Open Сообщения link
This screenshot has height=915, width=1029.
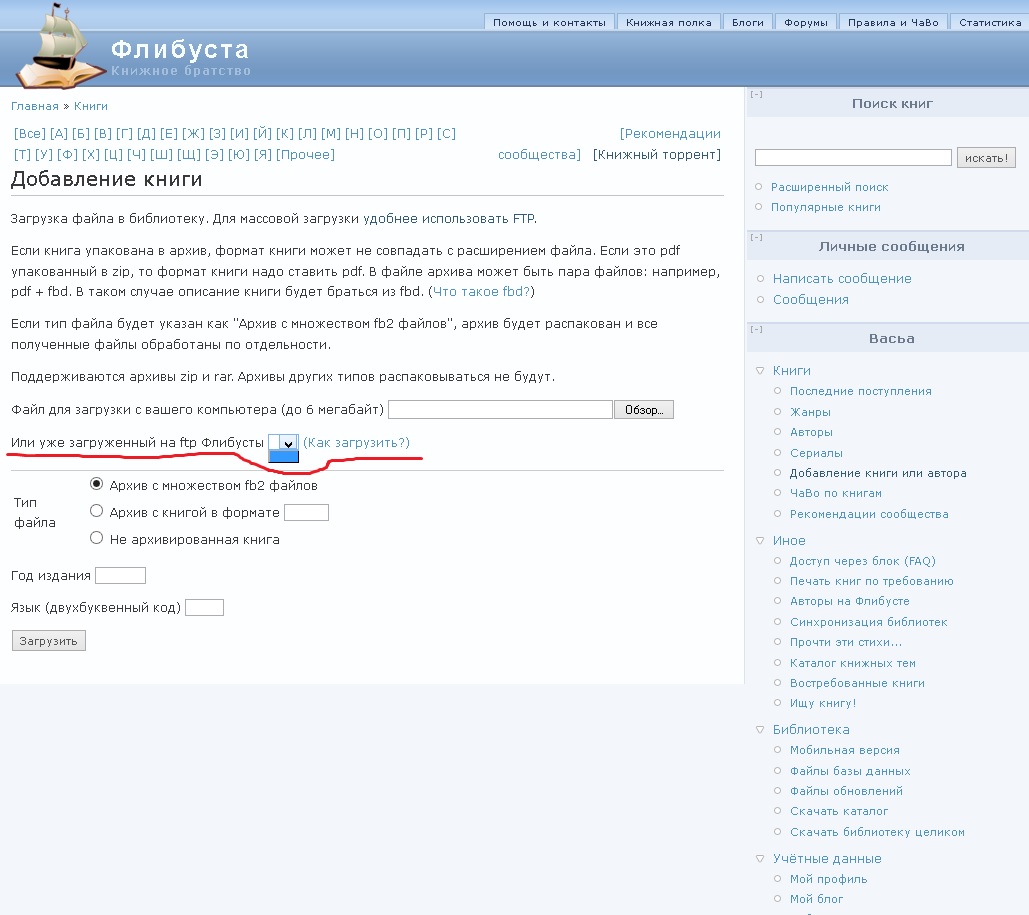[810, 300]
